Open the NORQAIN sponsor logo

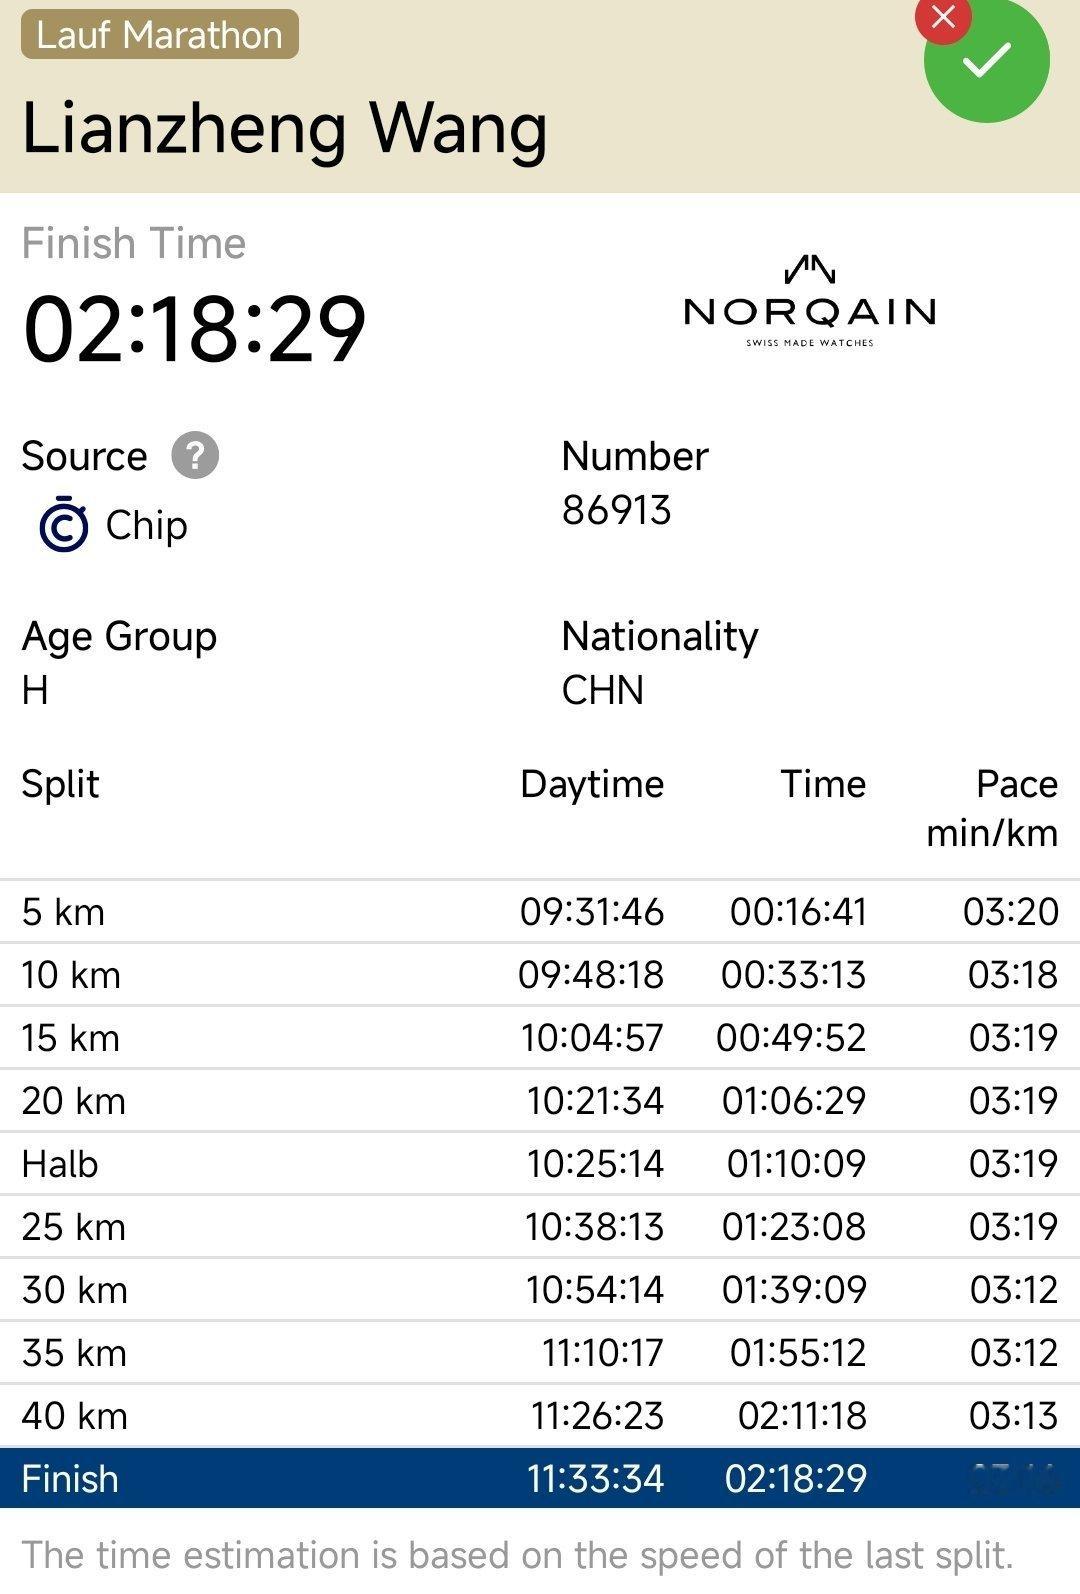click(809, 301)
